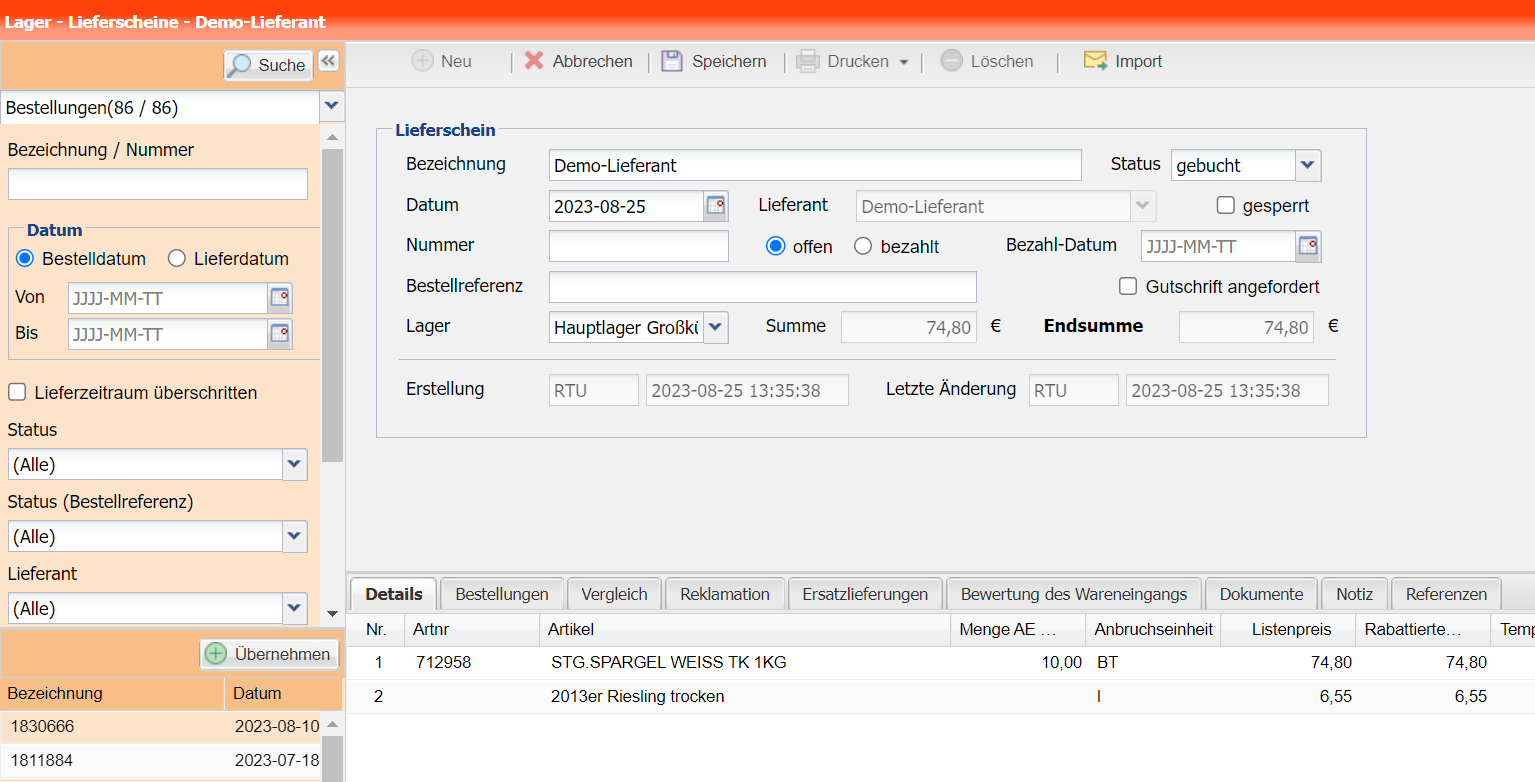Click into the Bestellreferenz input field

(x=762, y=287)
